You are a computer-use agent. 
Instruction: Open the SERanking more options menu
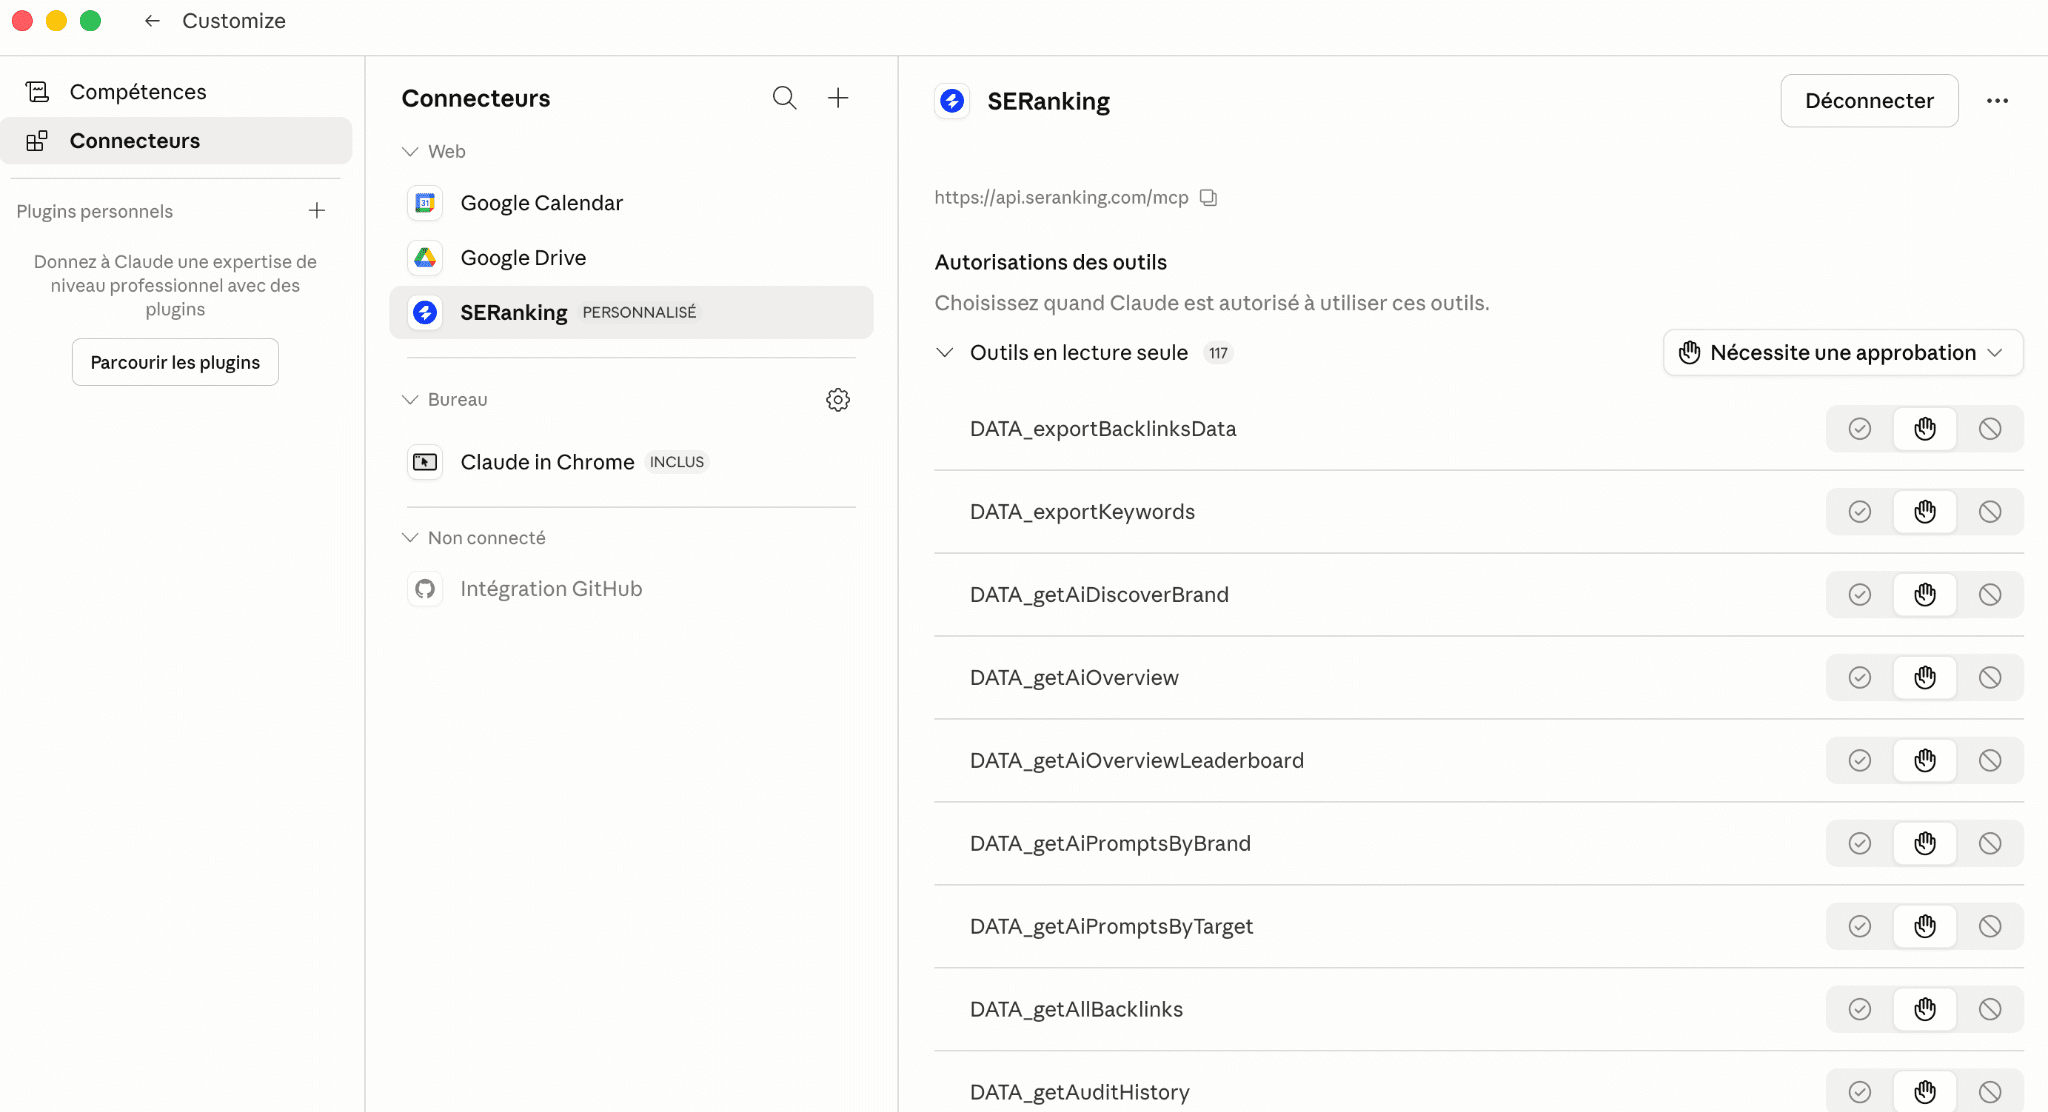[x=1997, y=101]
